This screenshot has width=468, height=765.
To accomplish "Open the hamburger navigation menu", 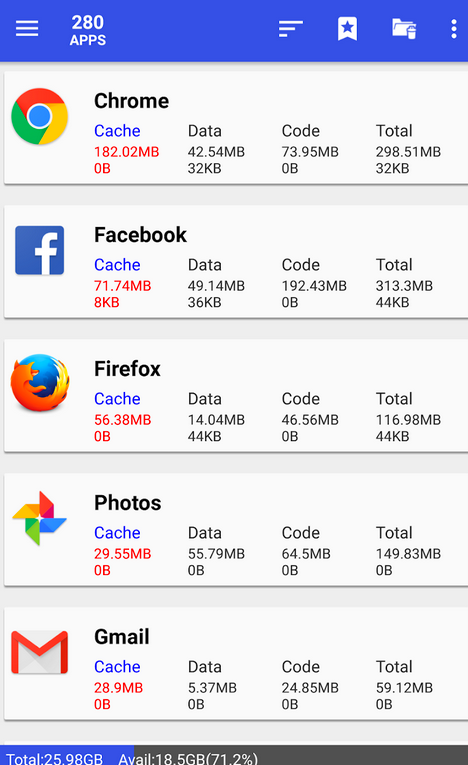I will tap(27, 29).
